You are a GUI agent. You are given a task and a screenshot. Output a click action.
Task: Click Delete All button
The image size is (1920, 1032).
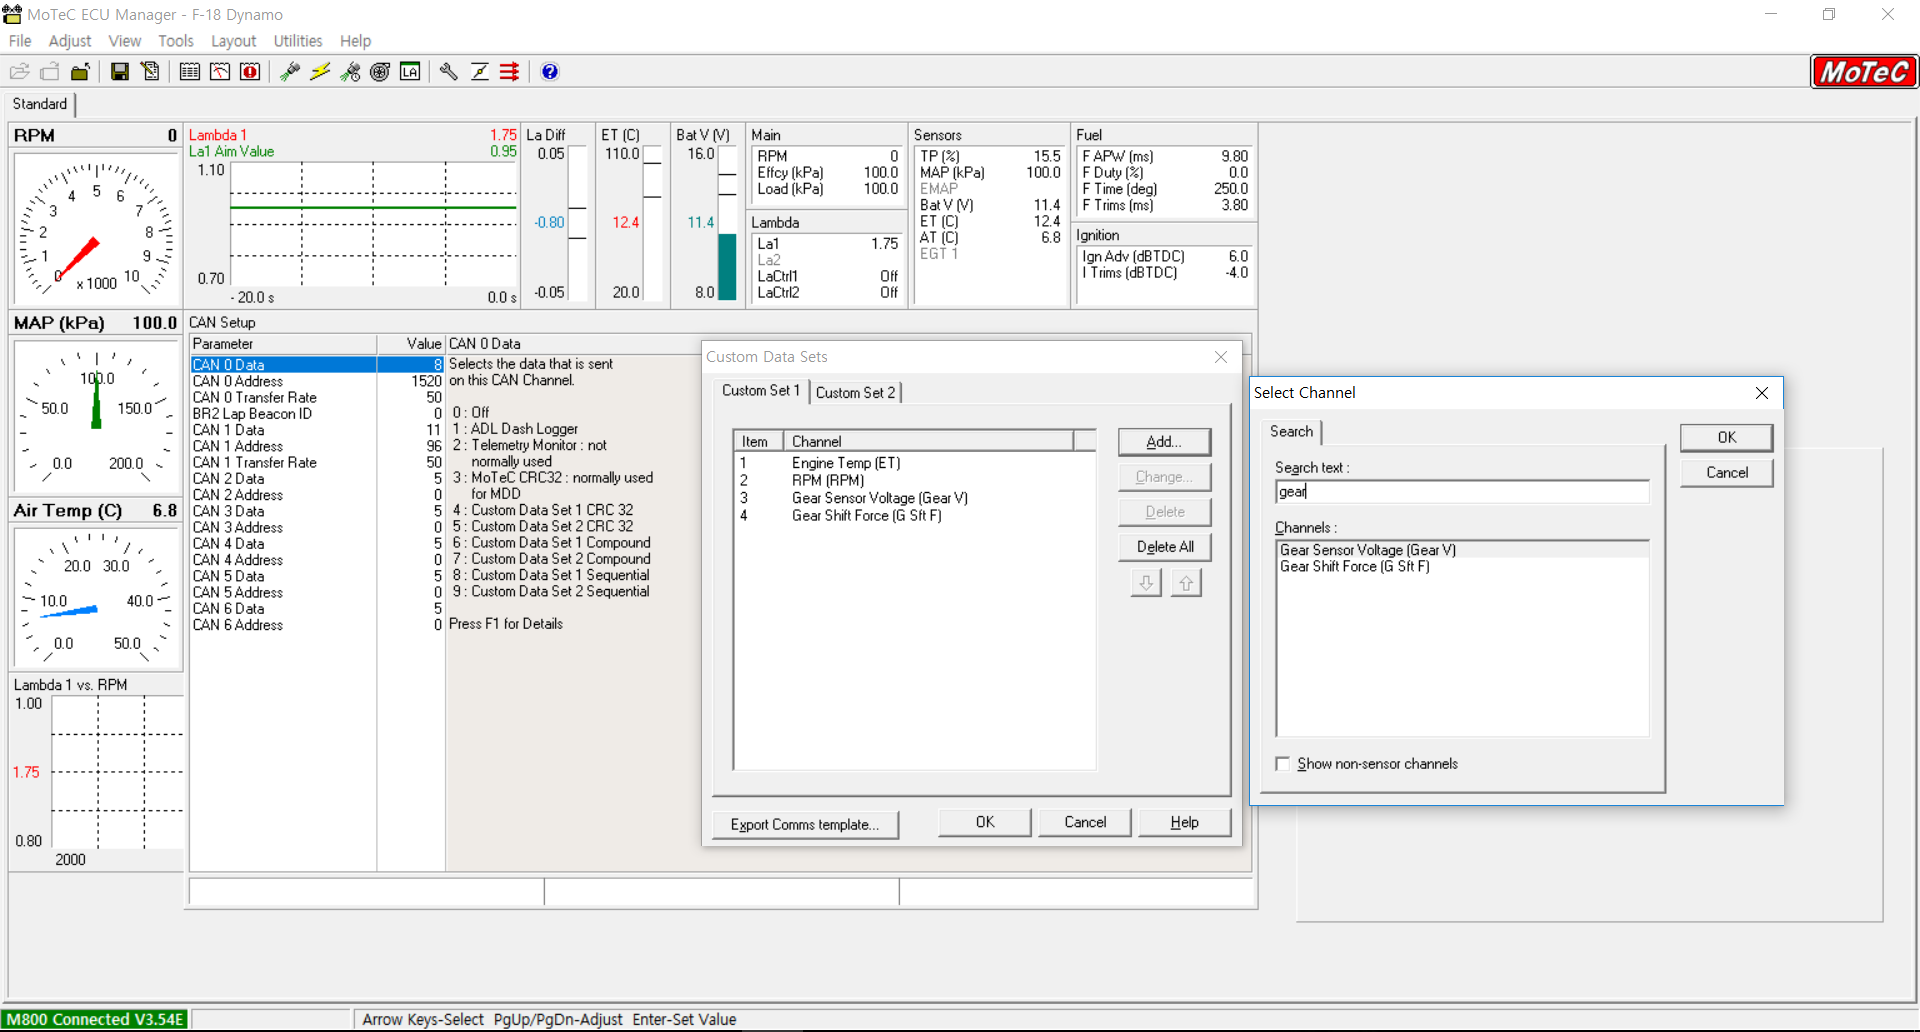[x=1164, y=547]
